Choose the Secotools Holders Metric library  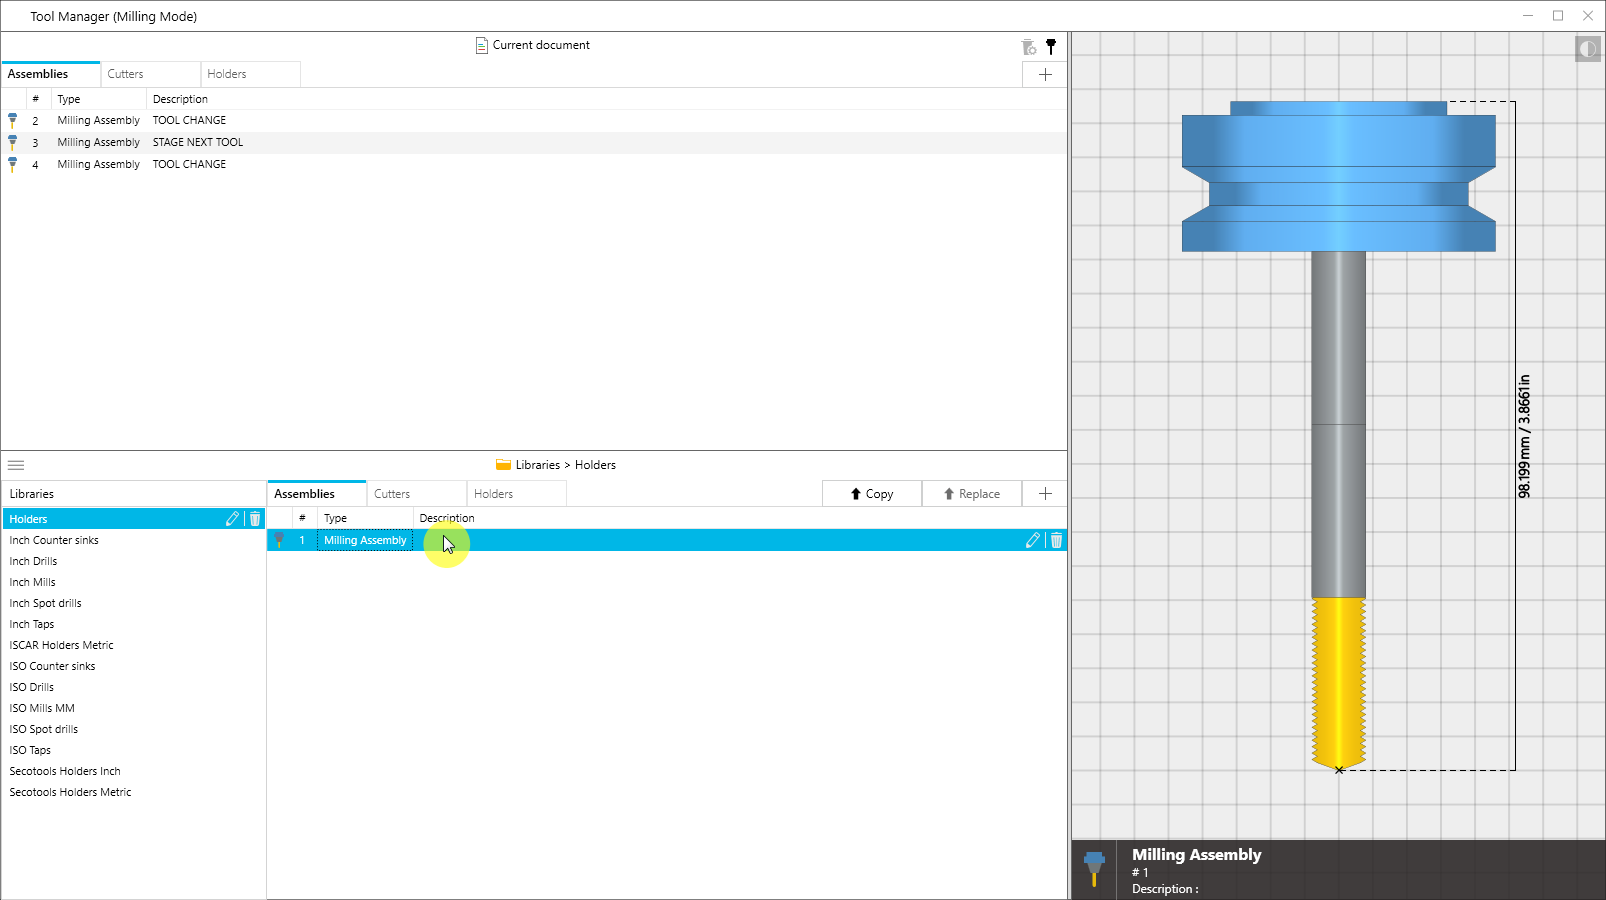pyautogui.click(x=70, y=792)
